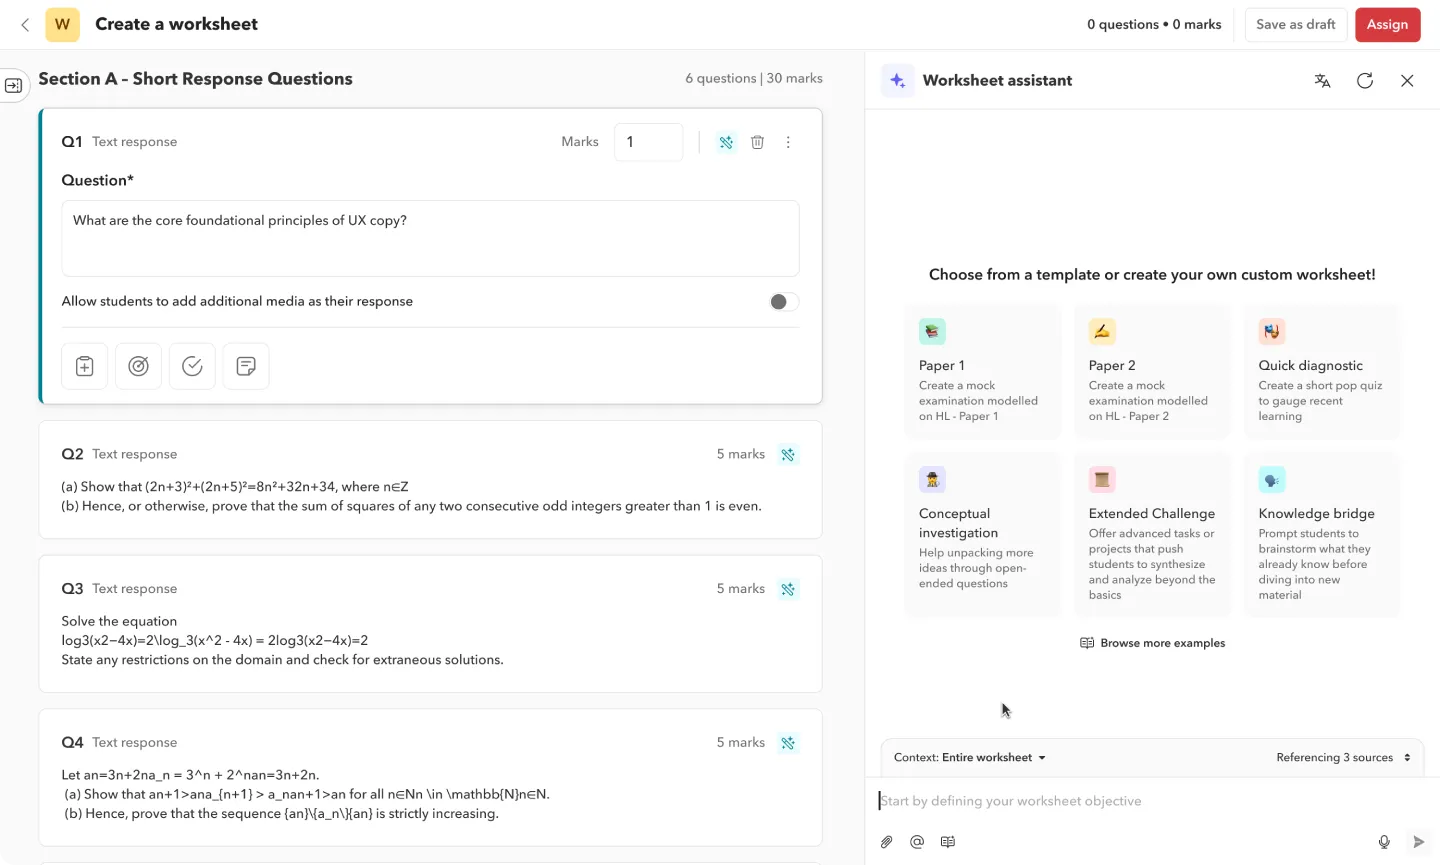
Task: Send the assistant message with the arrow icon
Action: [x=1417, y=841]
